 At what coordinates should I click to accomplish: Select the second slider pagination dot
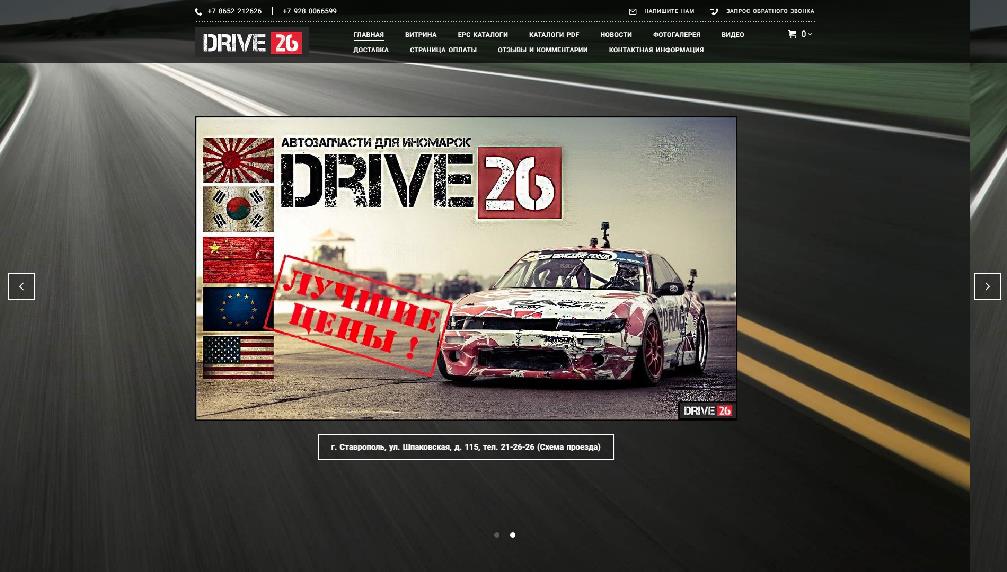512,535
